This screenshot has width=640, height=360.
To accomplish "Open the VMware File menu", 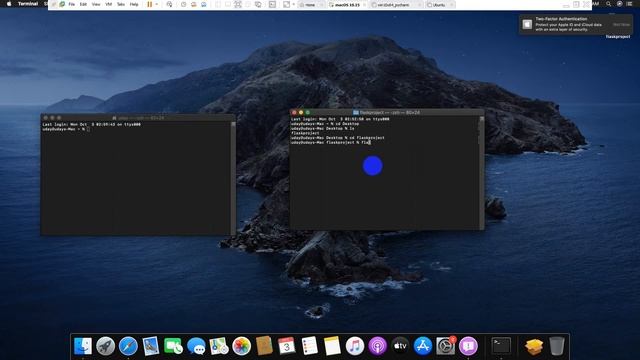I will pos(71,4).
